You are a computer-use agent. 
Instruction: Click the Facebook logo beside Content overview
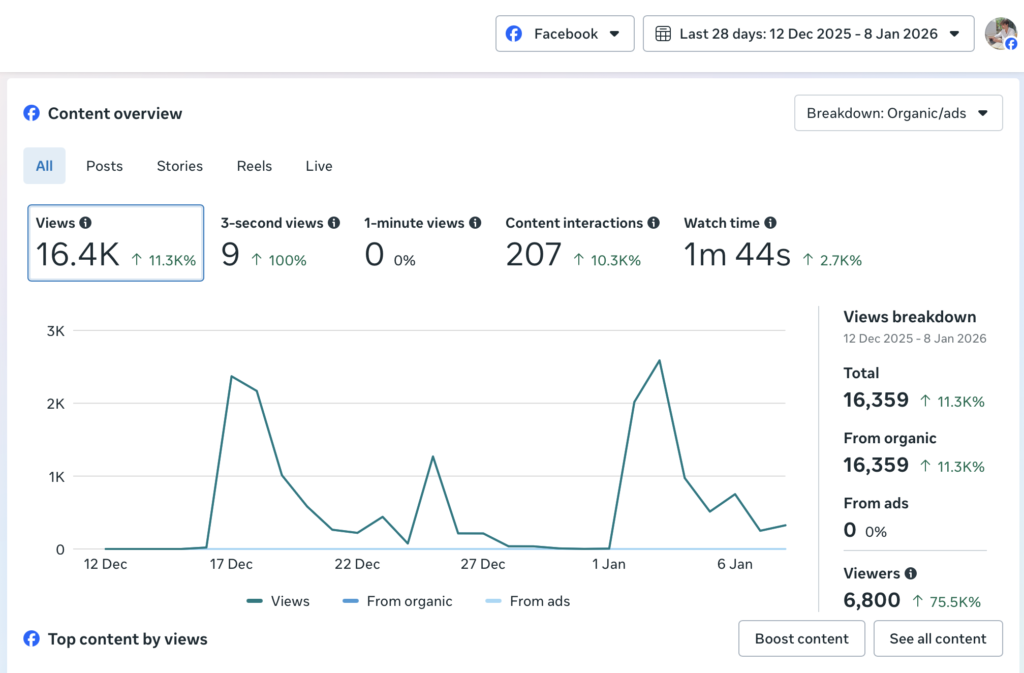click(x=31, y=114)
